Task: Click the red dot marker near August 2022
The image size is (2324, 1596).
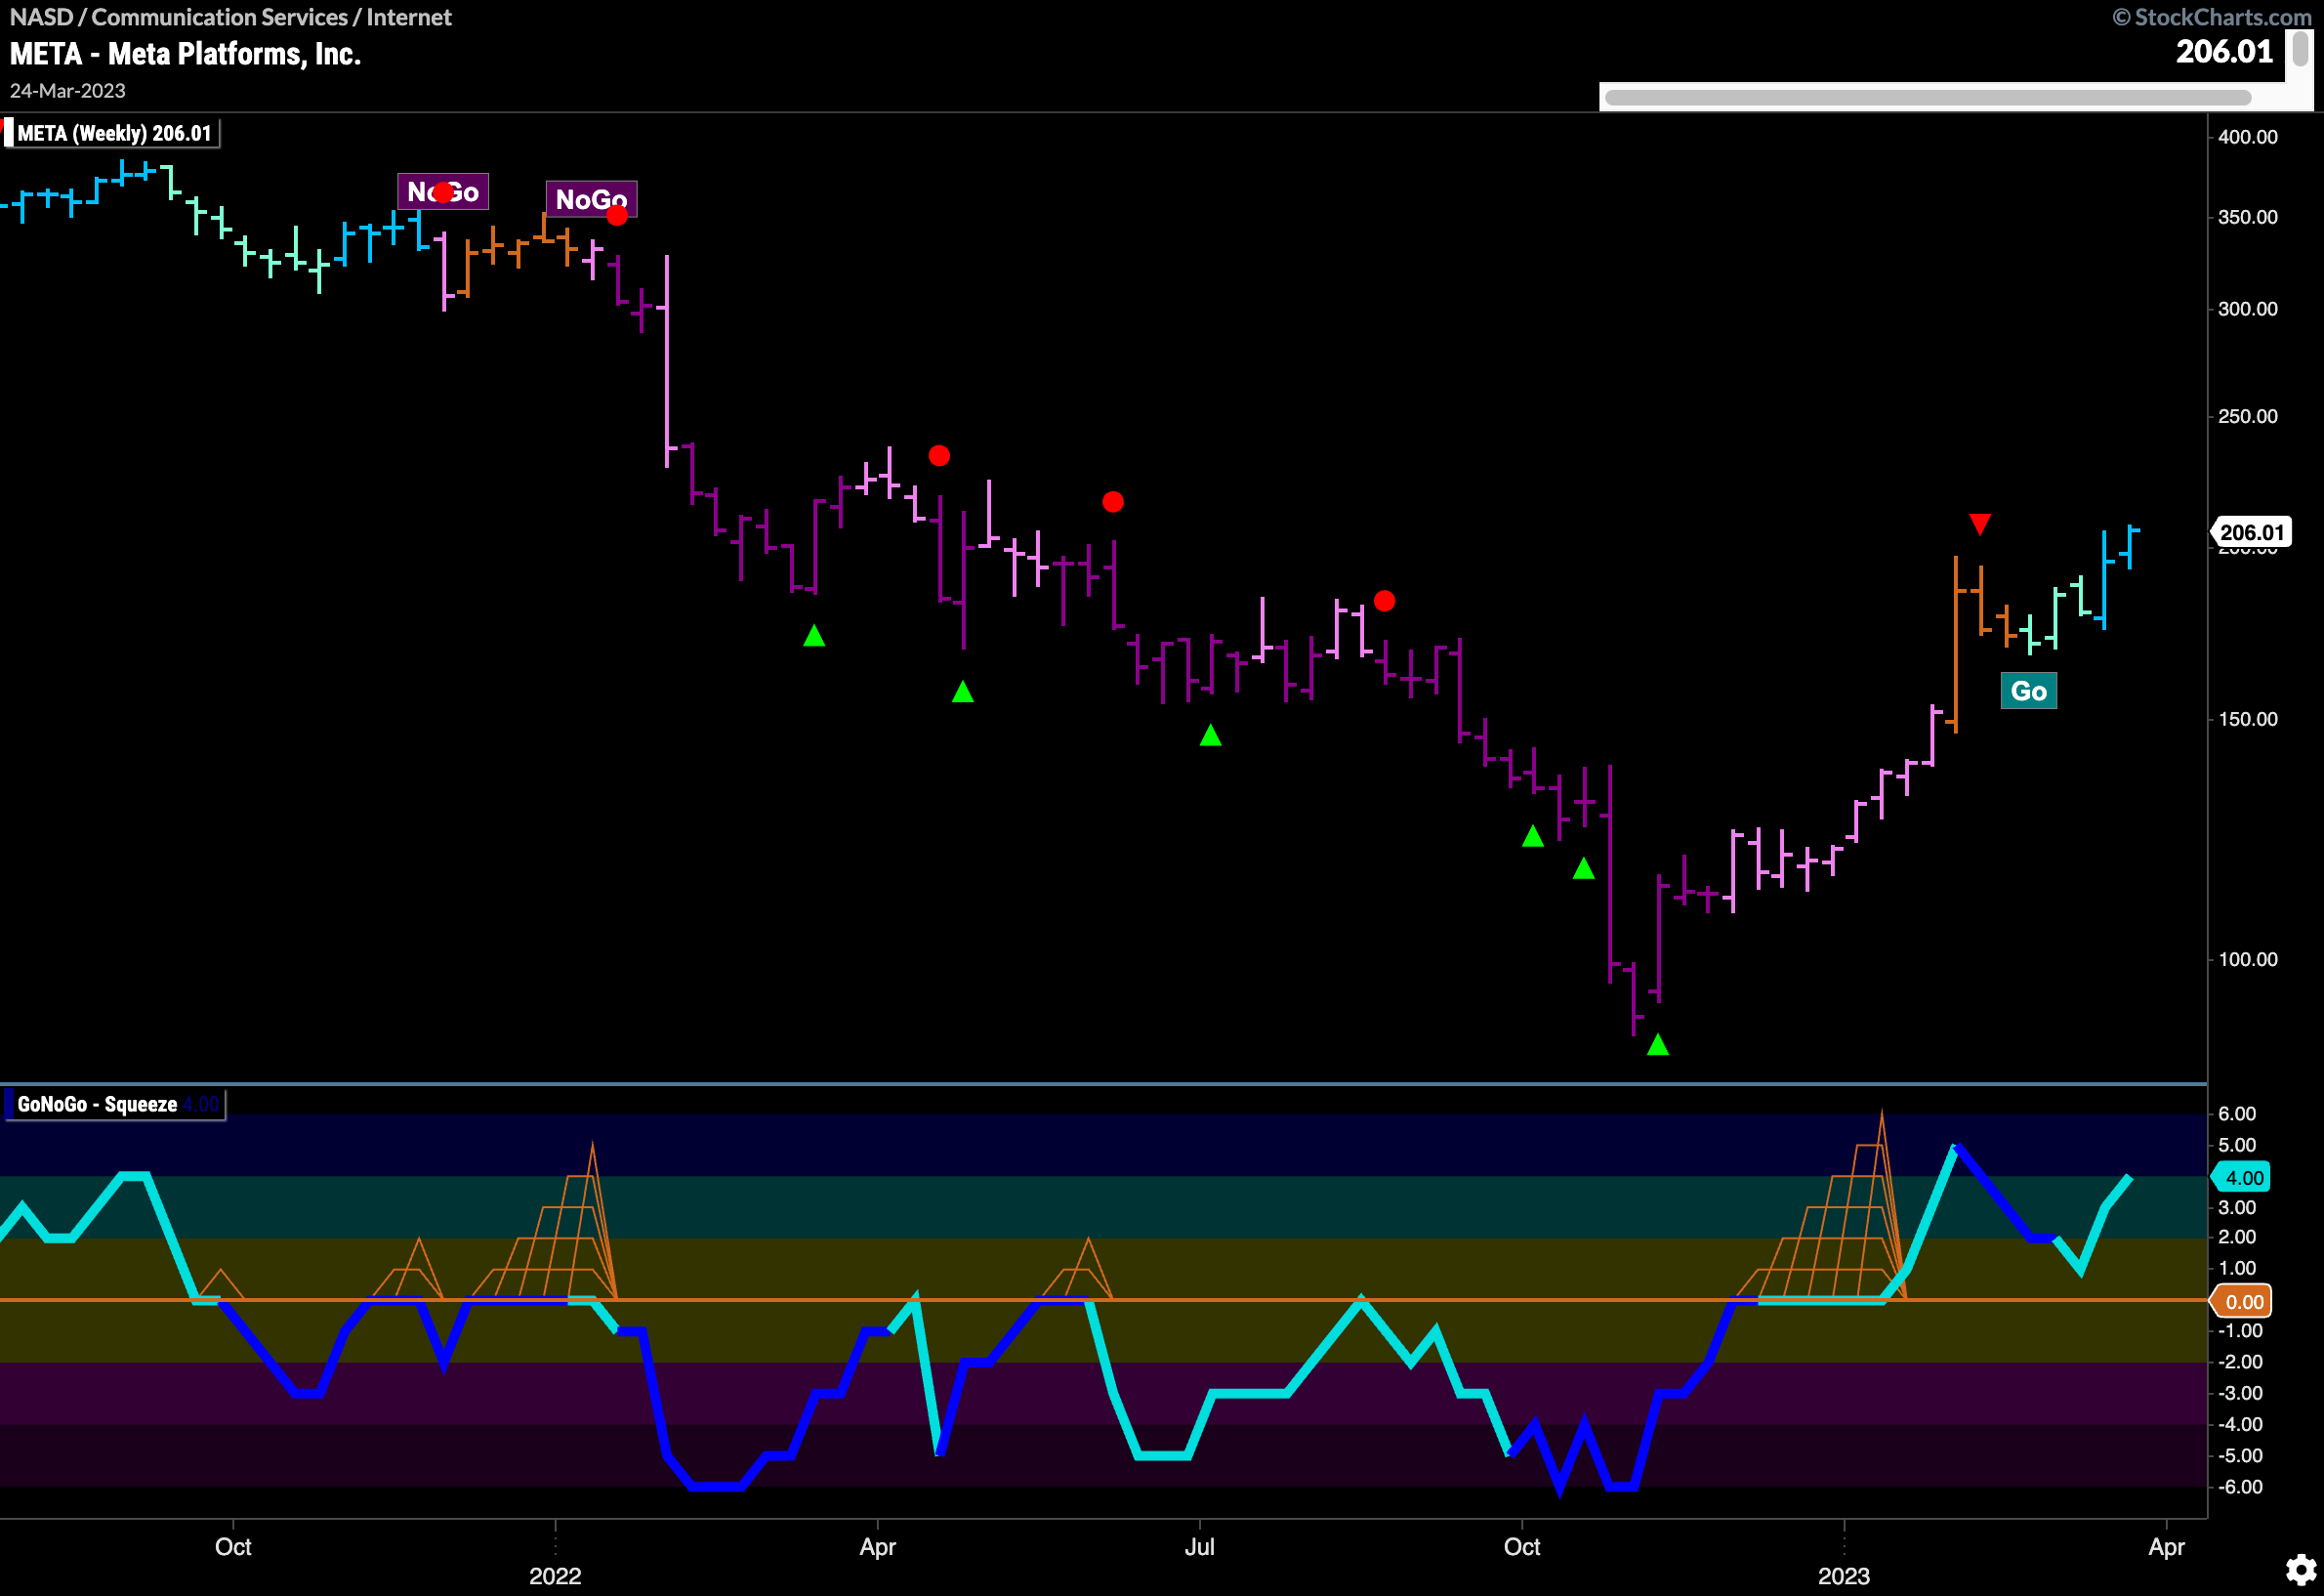Action: pos(1384,601)
